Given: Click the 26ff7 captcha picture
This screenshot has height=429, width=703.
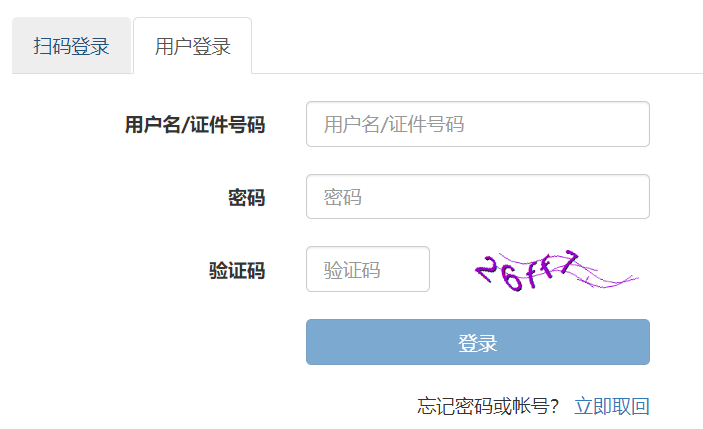Looking at the screenshot, I should 555,270.
